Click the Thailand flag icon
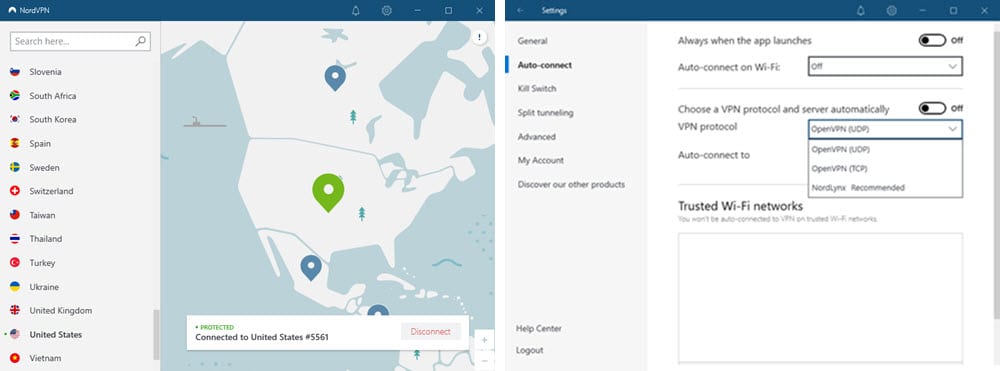Viewport: 1000px width, 371px height. click(15, 239)
